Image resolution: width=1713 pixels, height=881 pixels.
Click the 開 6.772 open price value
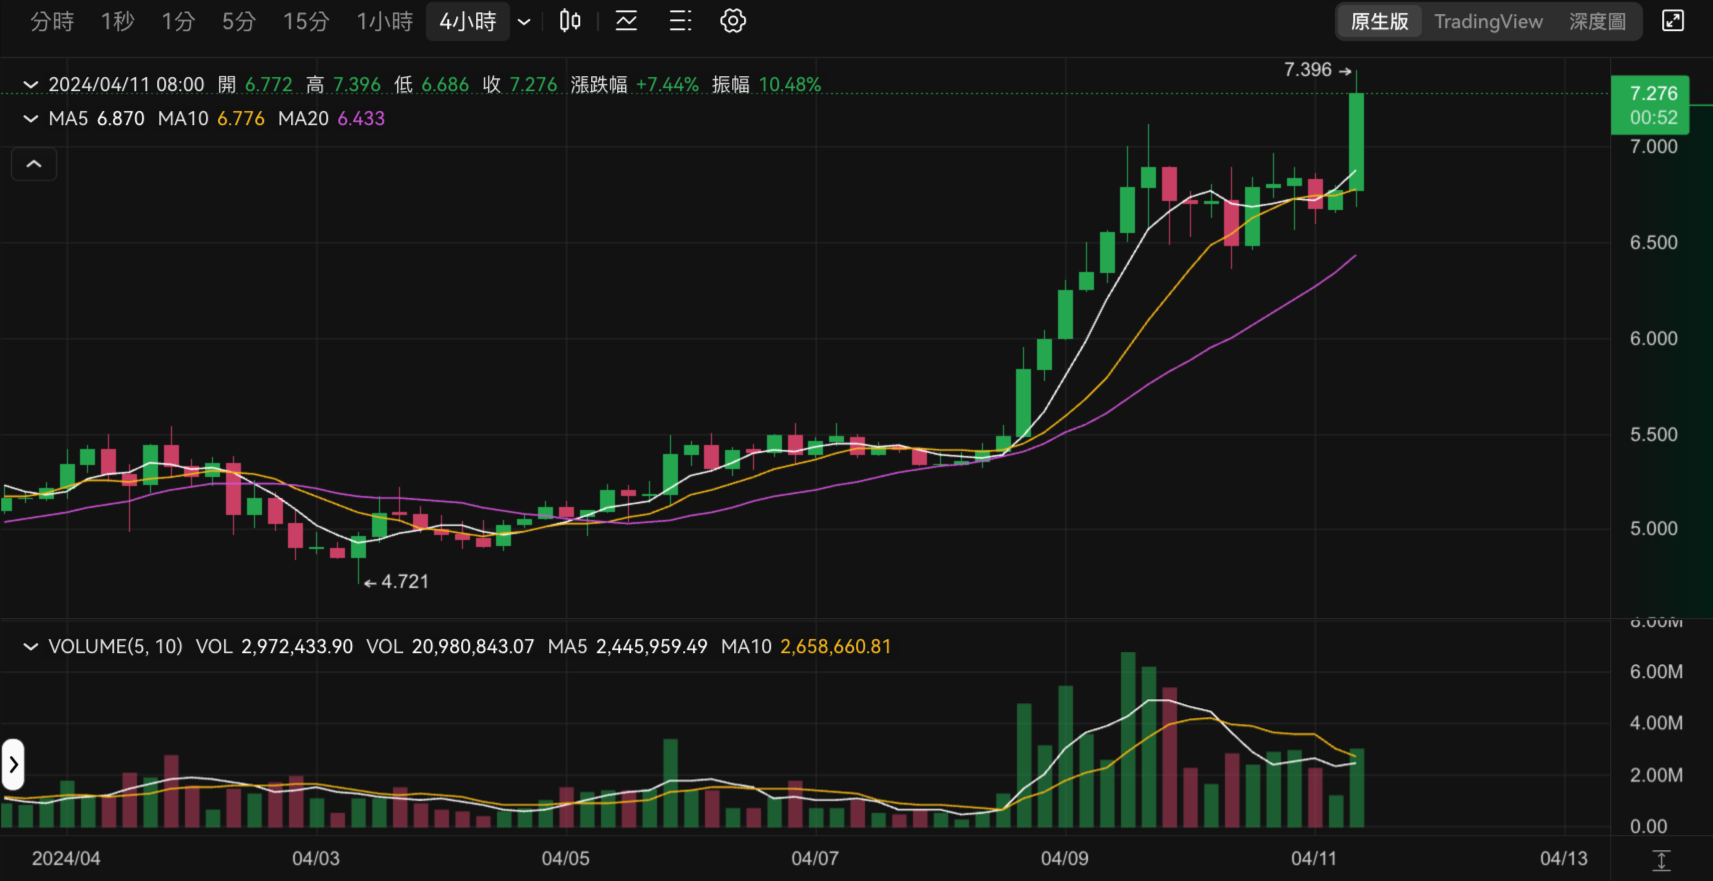pos(255,85)
